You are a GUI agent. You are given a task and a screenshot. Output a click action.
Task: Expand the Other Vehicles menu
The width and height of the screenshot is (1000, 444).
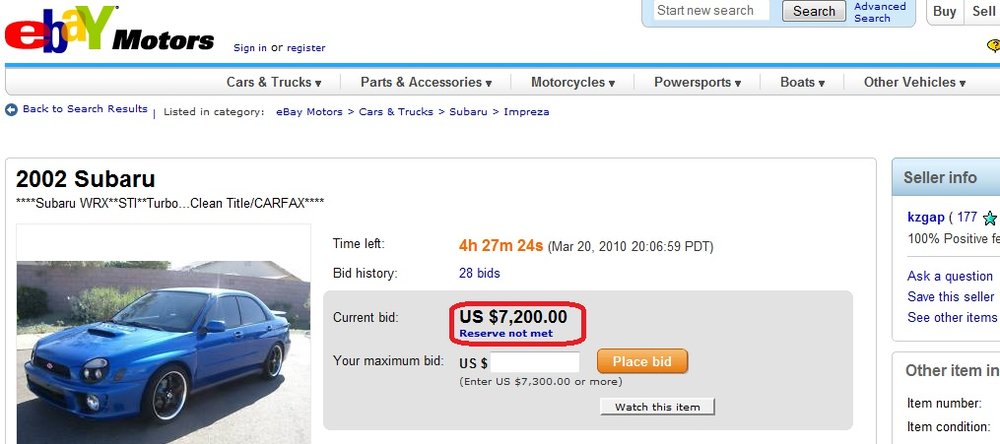click(915, 82)
